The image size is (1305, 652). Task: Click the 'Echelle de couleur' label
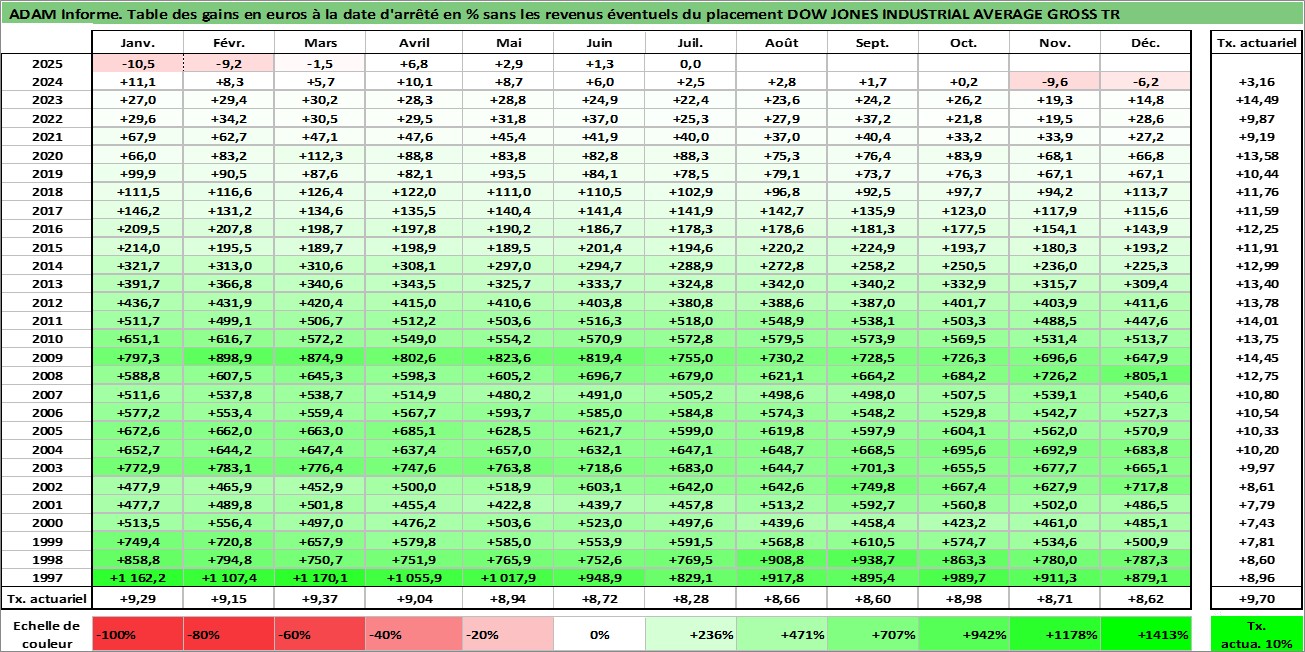tap(46, 634)
